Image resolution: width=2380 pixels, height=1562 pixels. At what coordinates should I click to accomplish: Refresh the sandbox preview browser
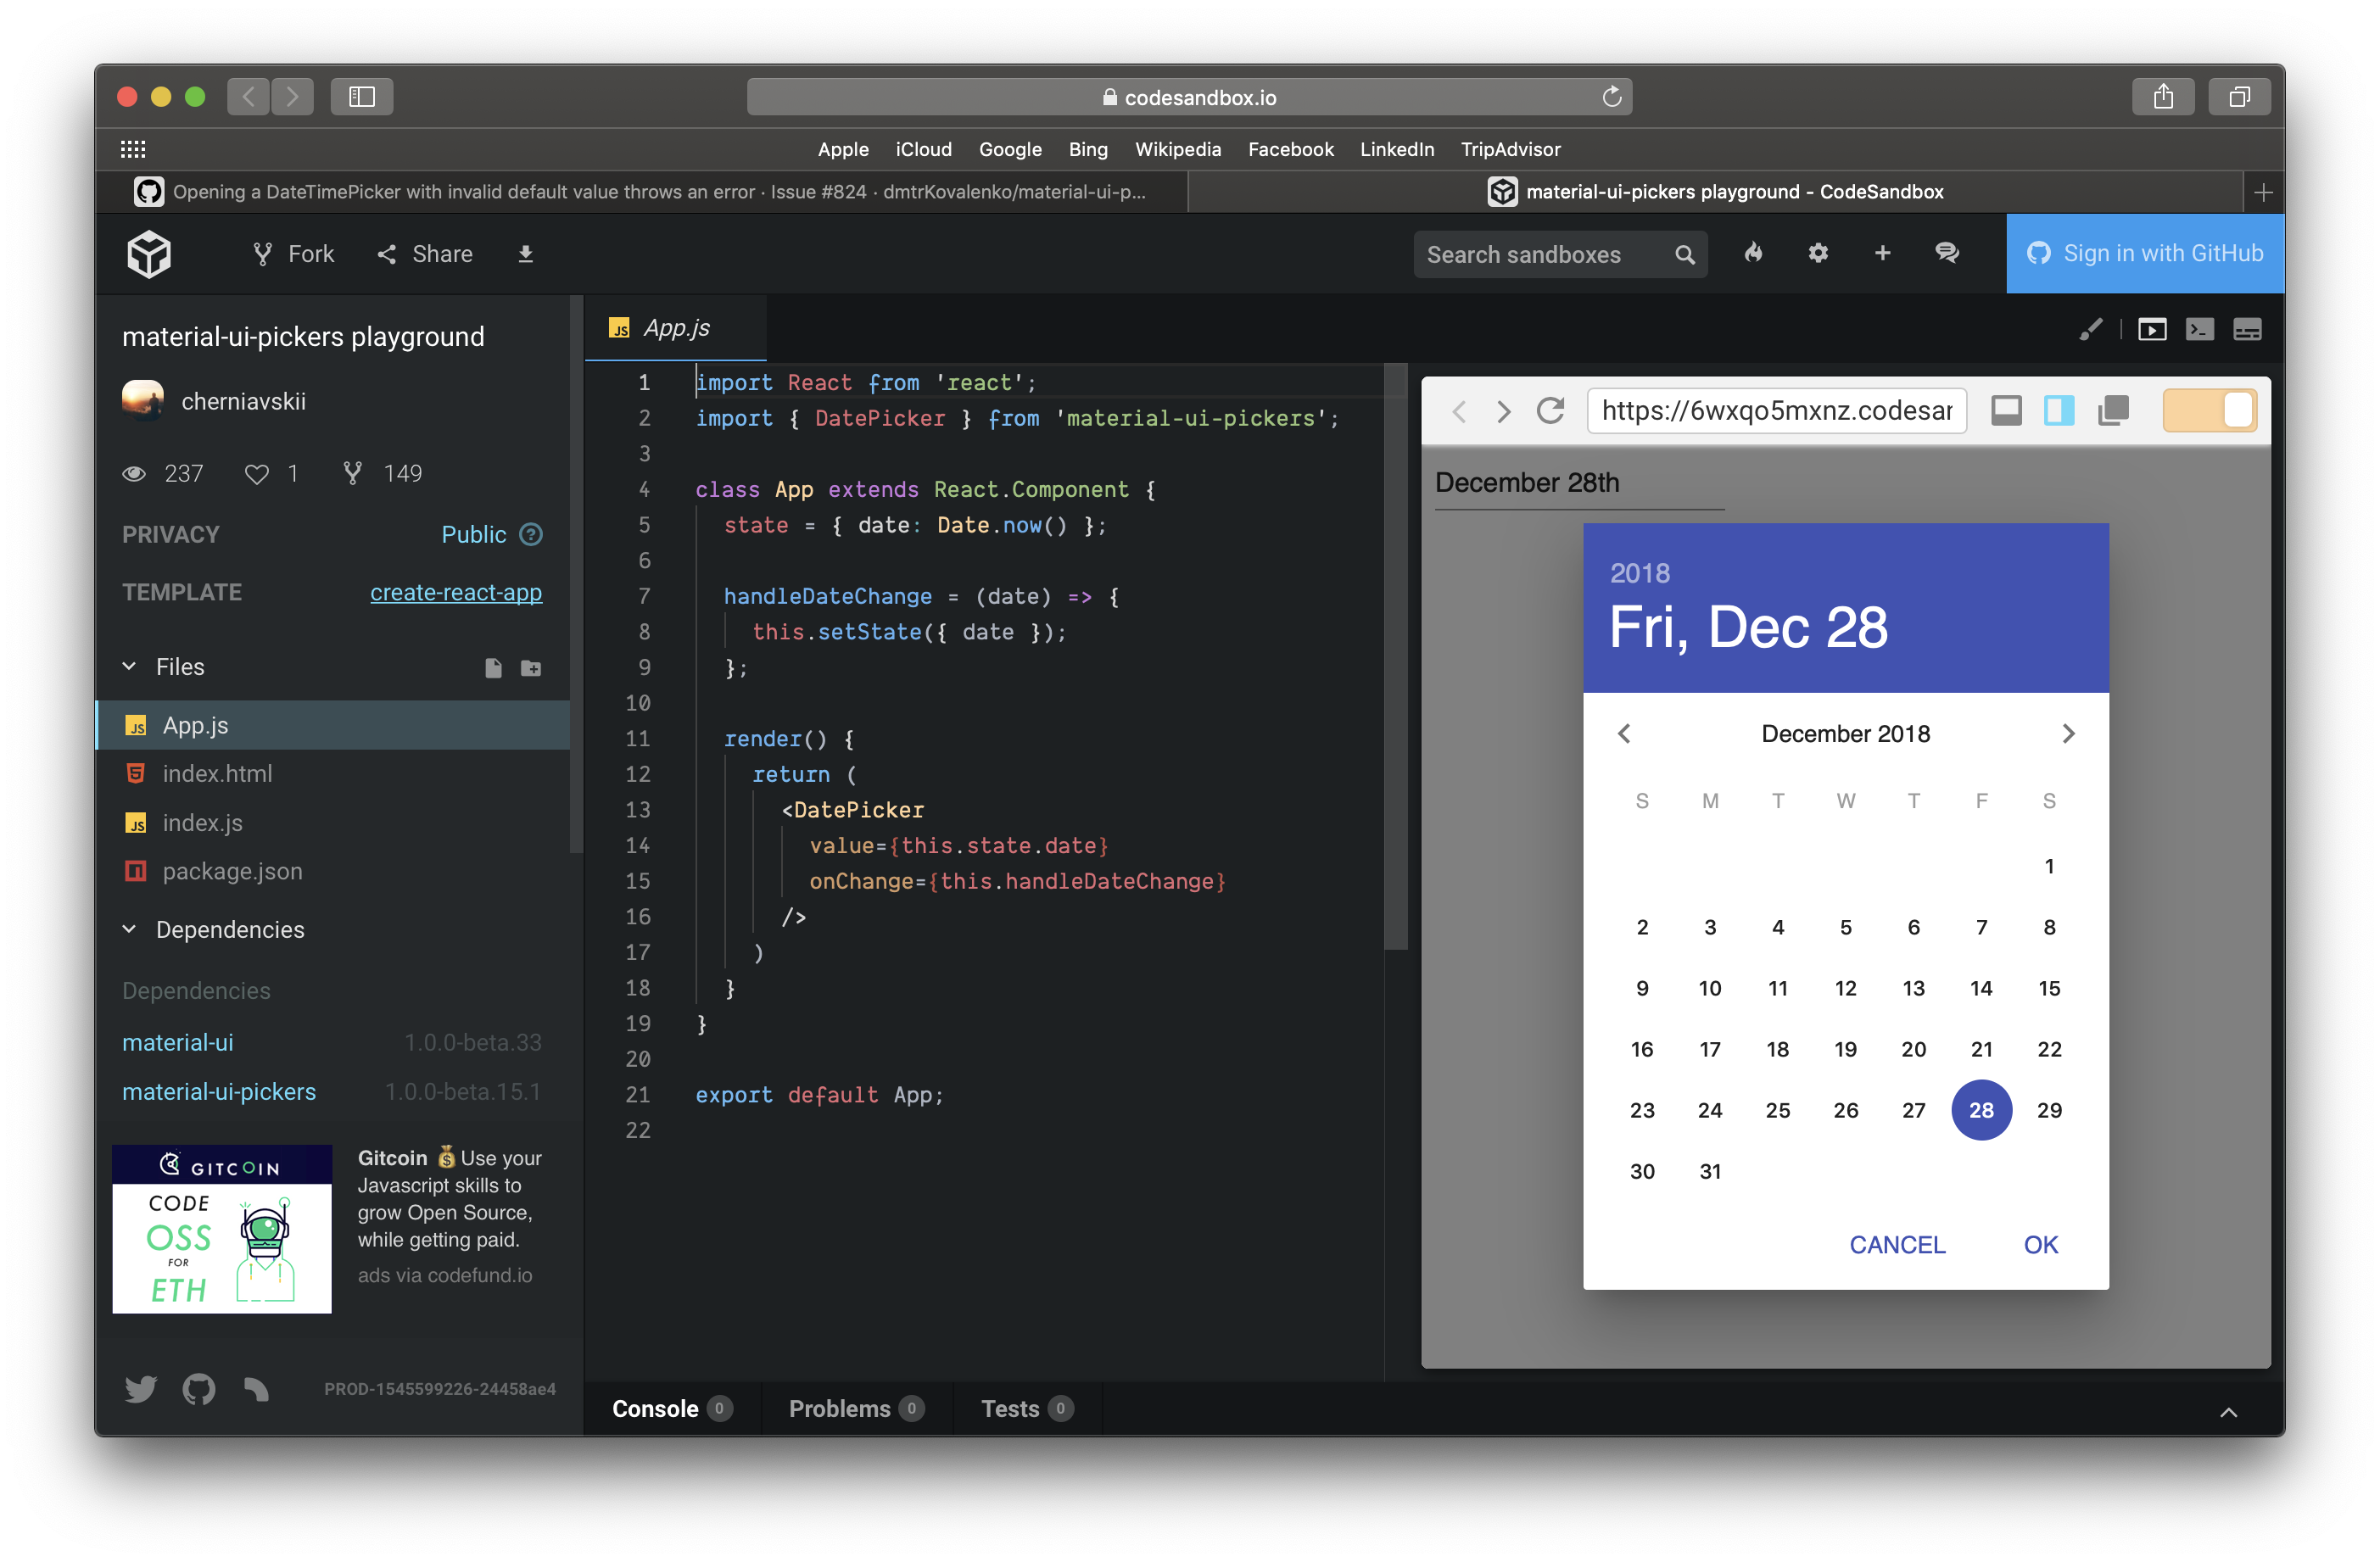pyautogui.click(x=1550, y=411)
